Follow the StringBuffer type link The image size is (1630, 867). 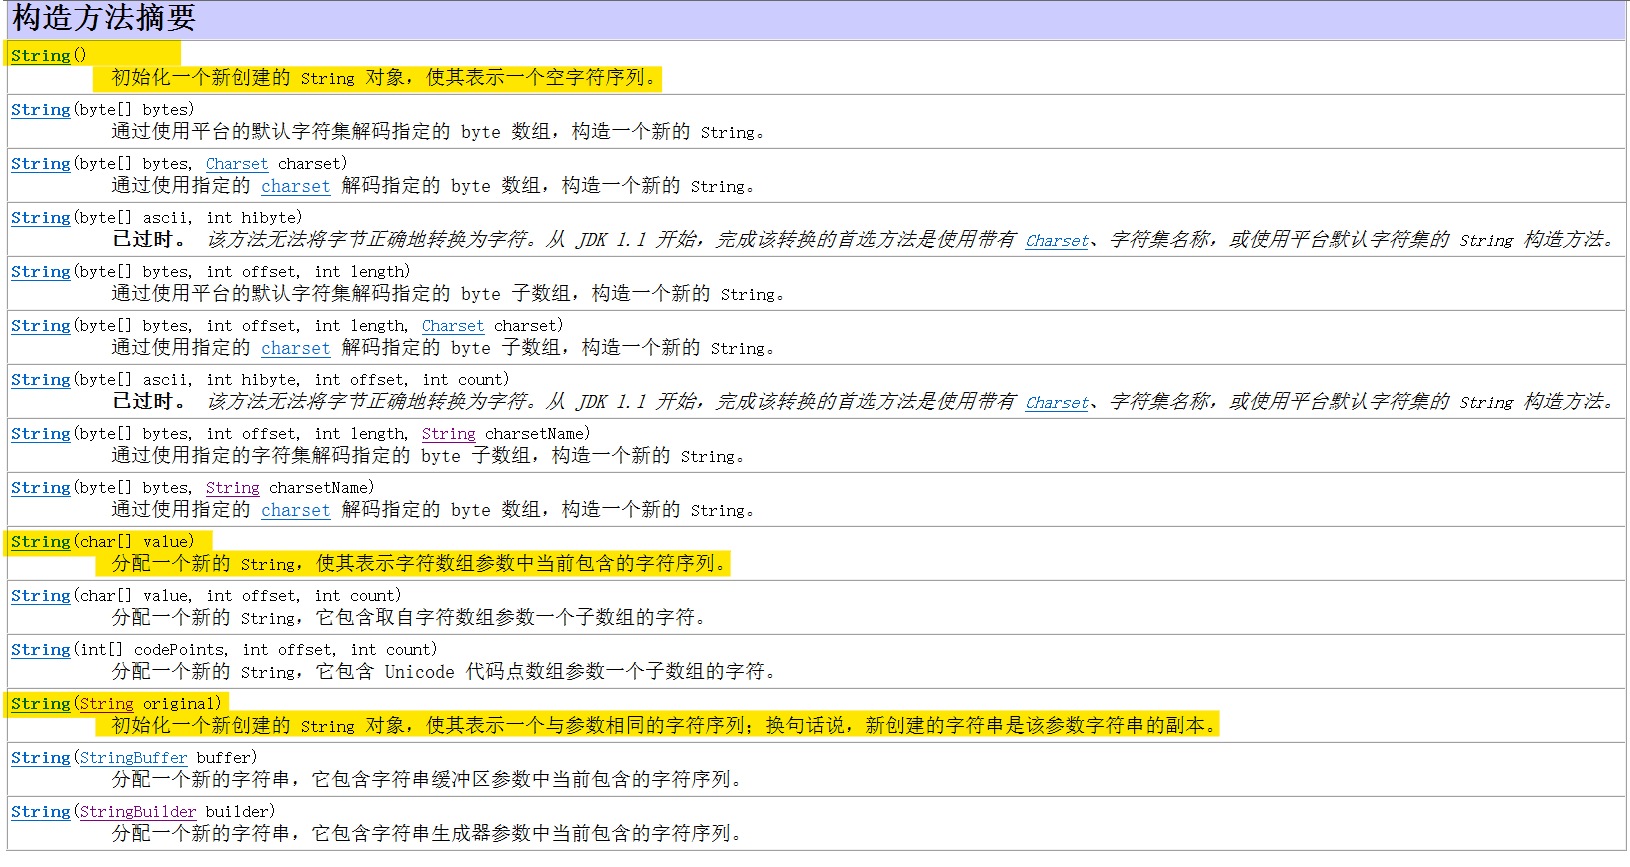[134, 758]
